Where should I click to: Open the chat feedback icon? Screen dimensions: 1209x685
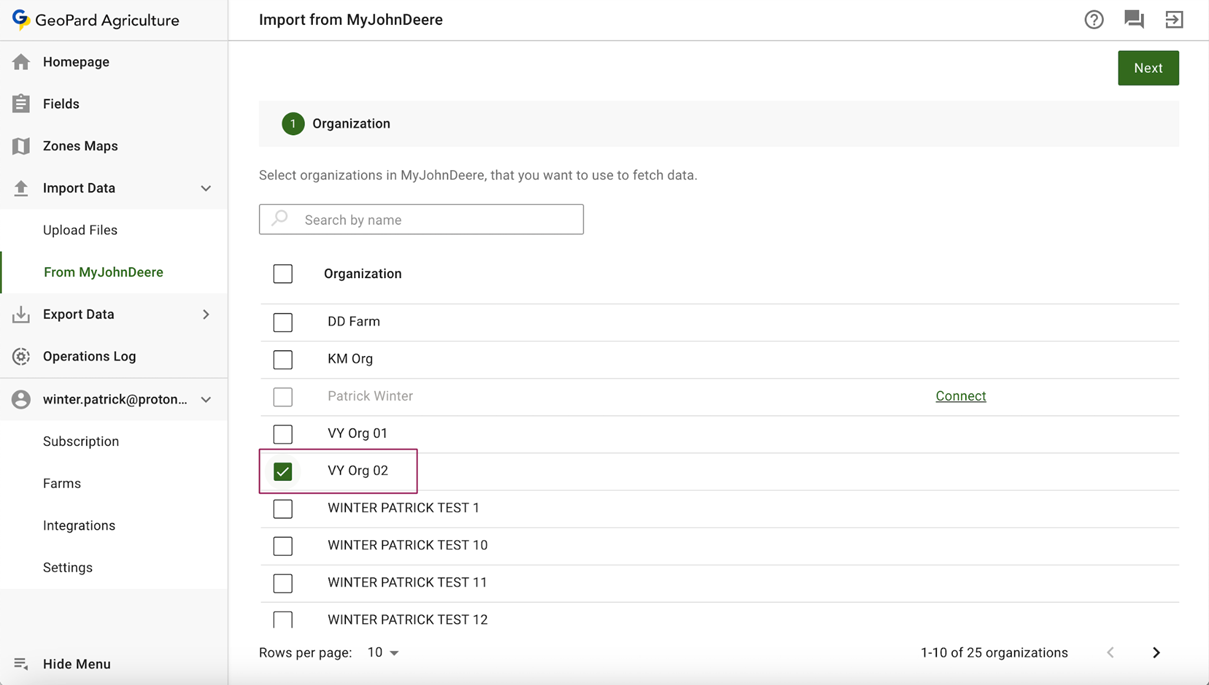tap(1134, 20)
